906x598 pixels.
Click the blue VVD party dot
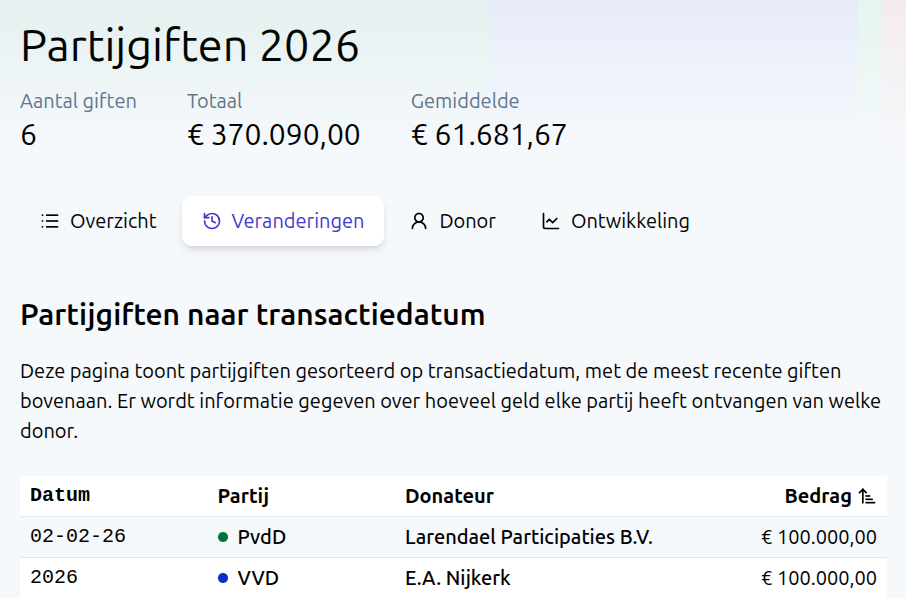pyautogui.click(x=223, y=578)
